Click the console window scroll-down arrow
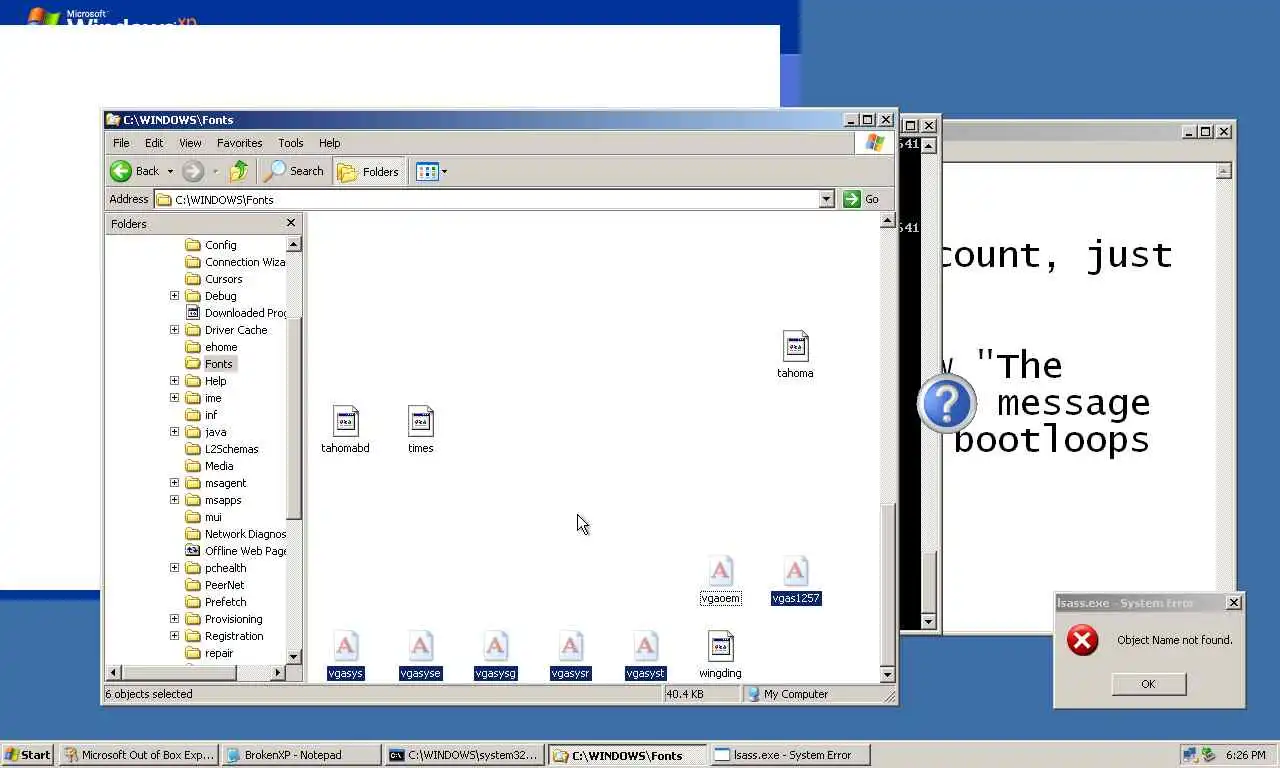This screenshot has width=1280, height=768. click(928, 622)
